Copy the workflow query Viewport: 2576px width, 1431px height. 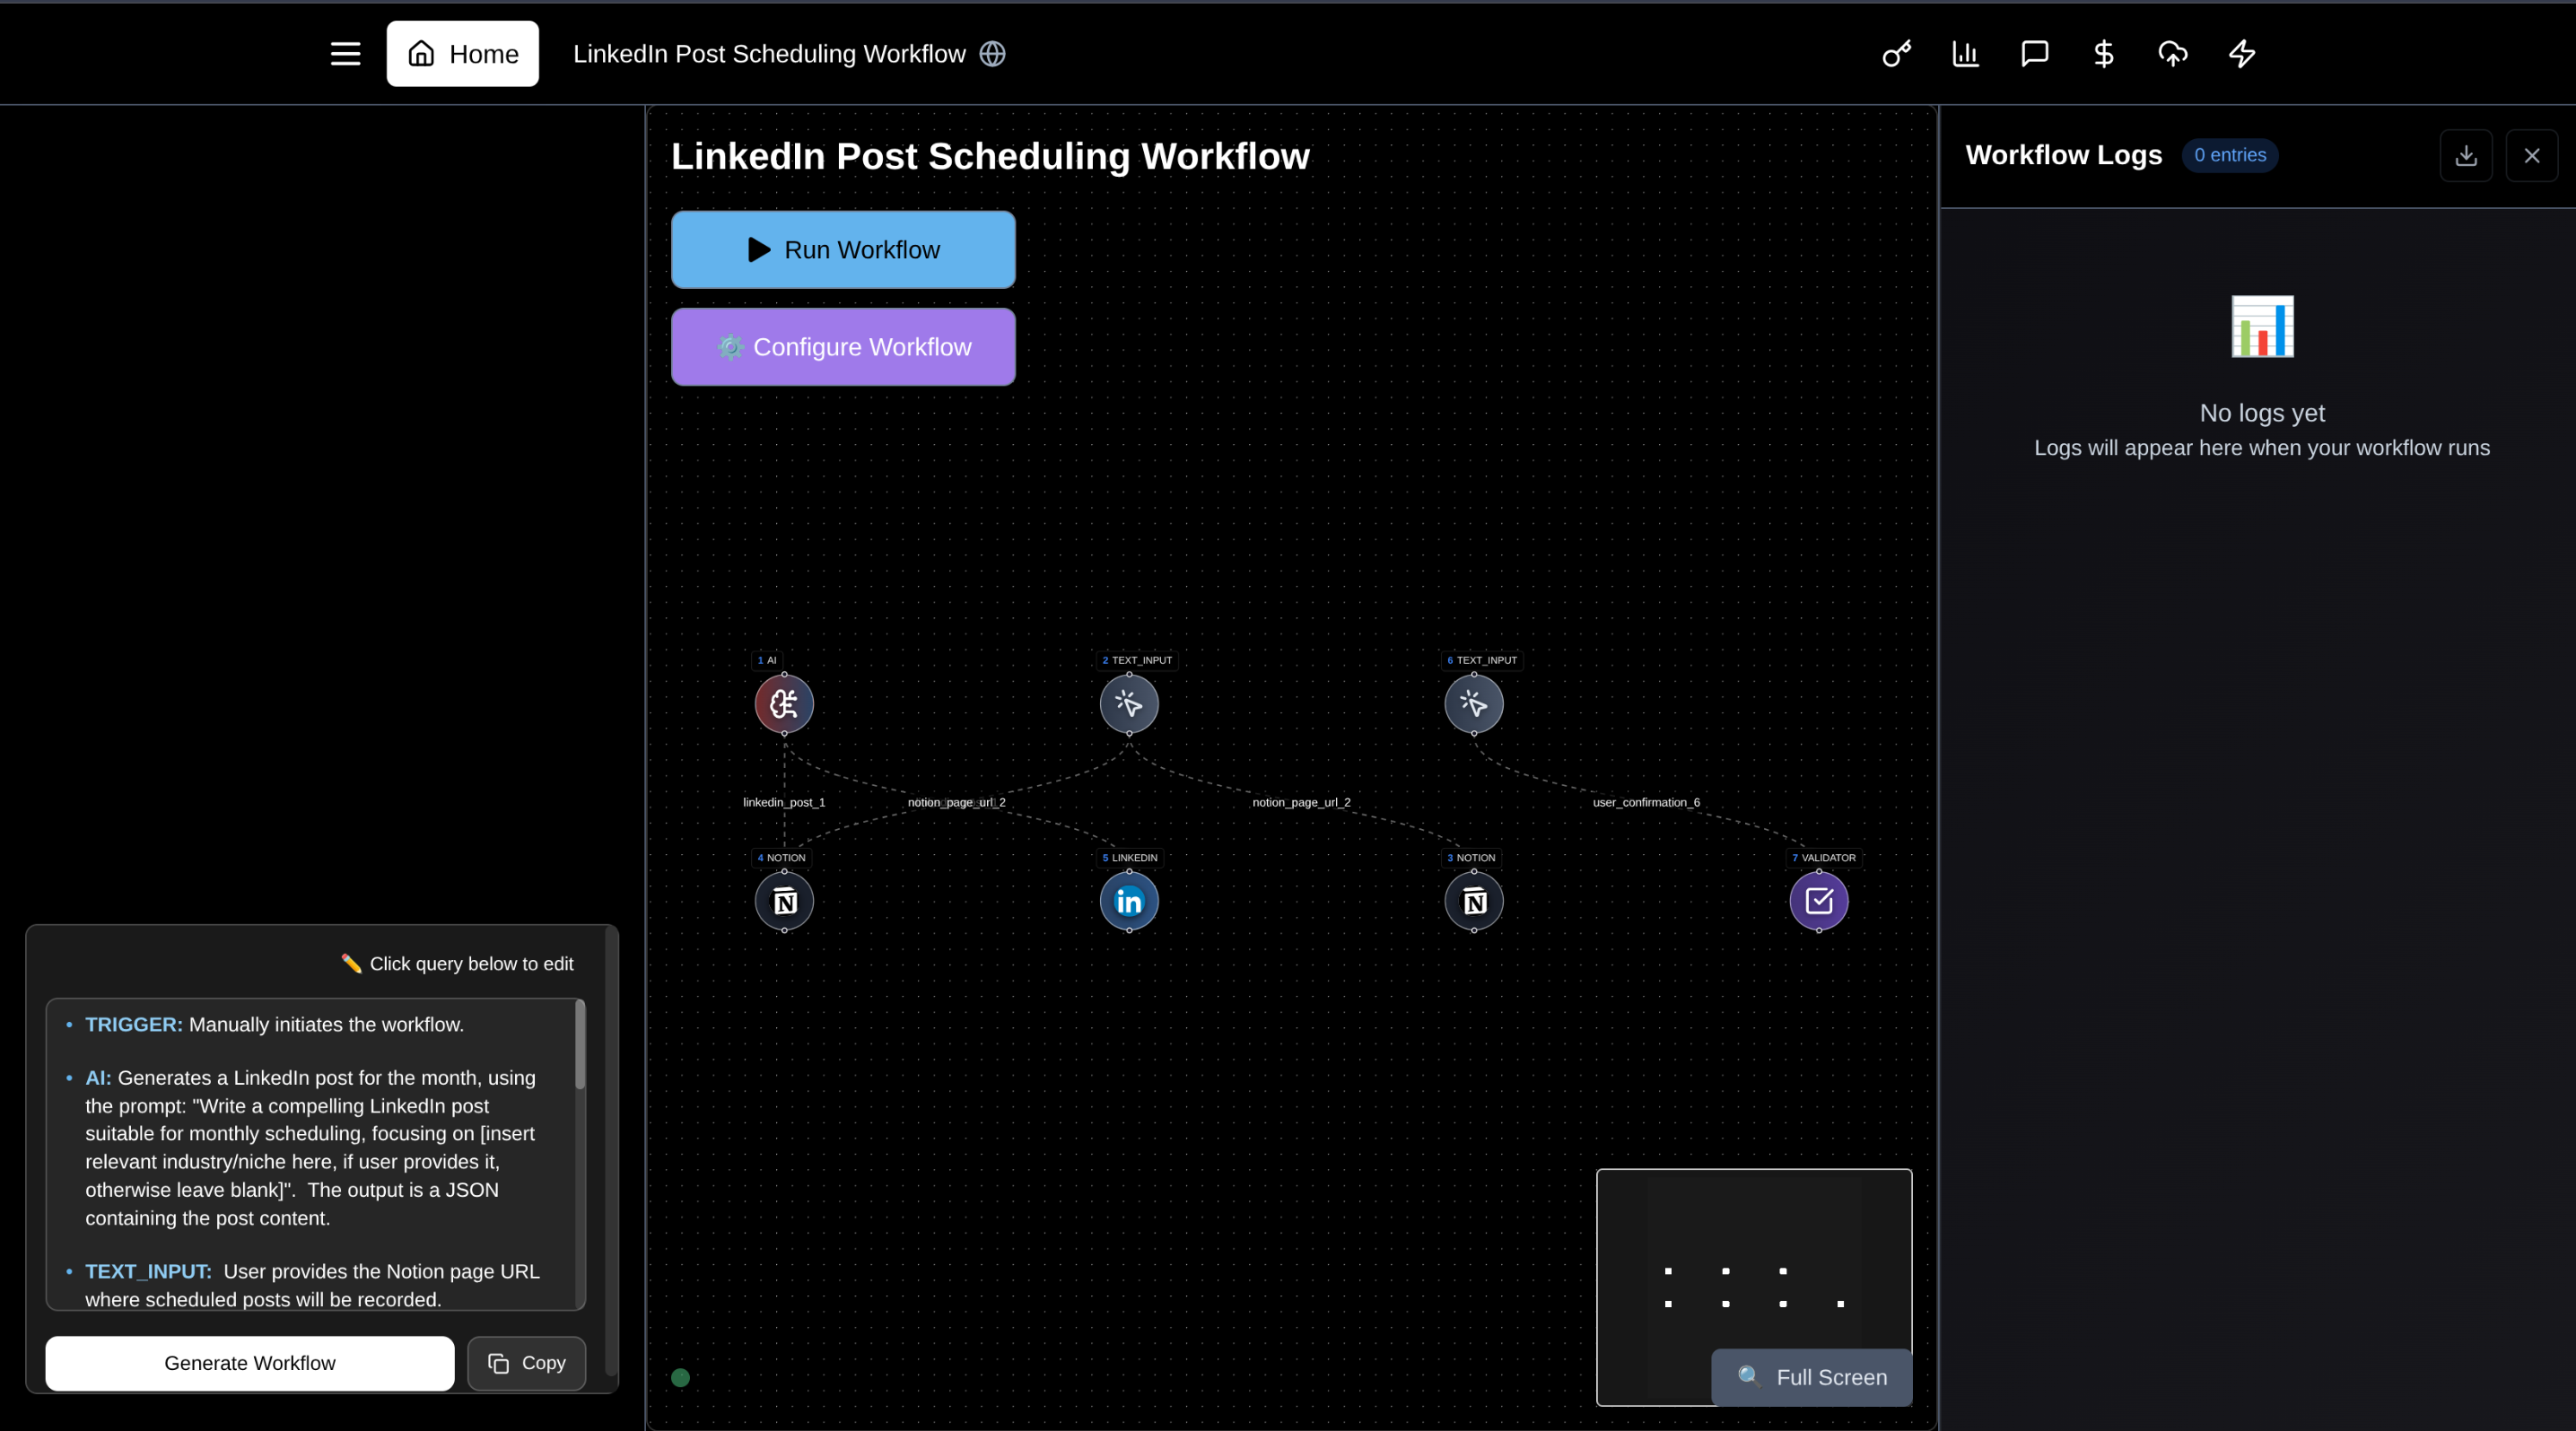coord(525,1363)
